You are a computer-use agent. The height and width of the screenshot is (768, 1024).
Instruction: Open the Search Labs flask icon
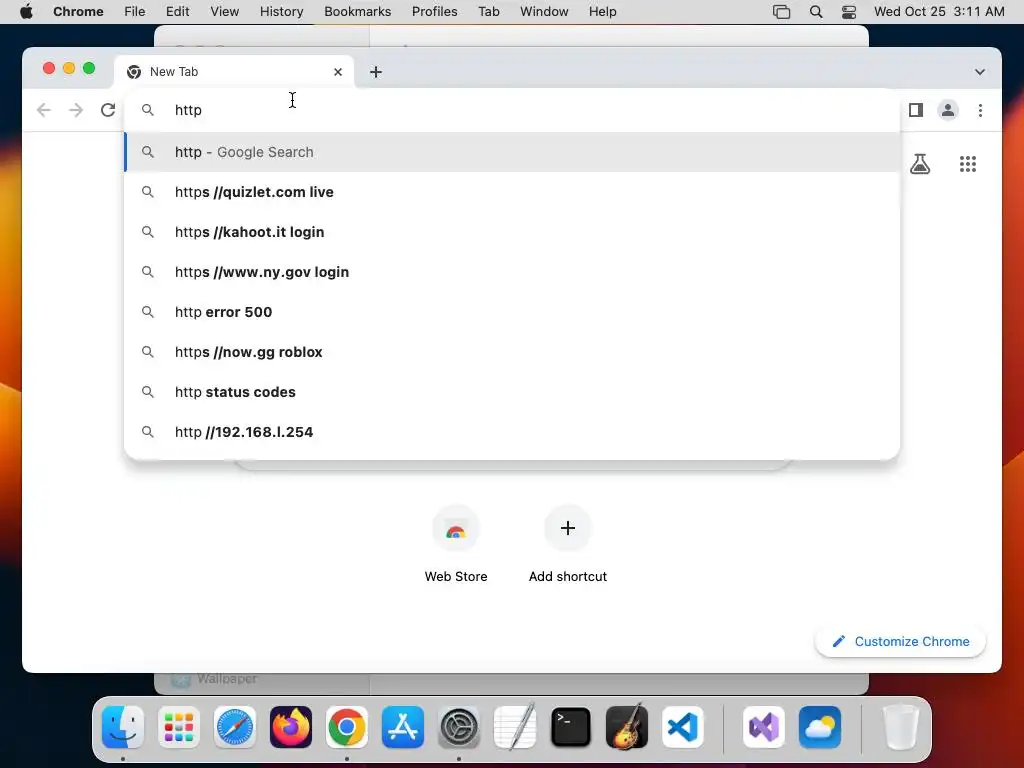[920, 164]
